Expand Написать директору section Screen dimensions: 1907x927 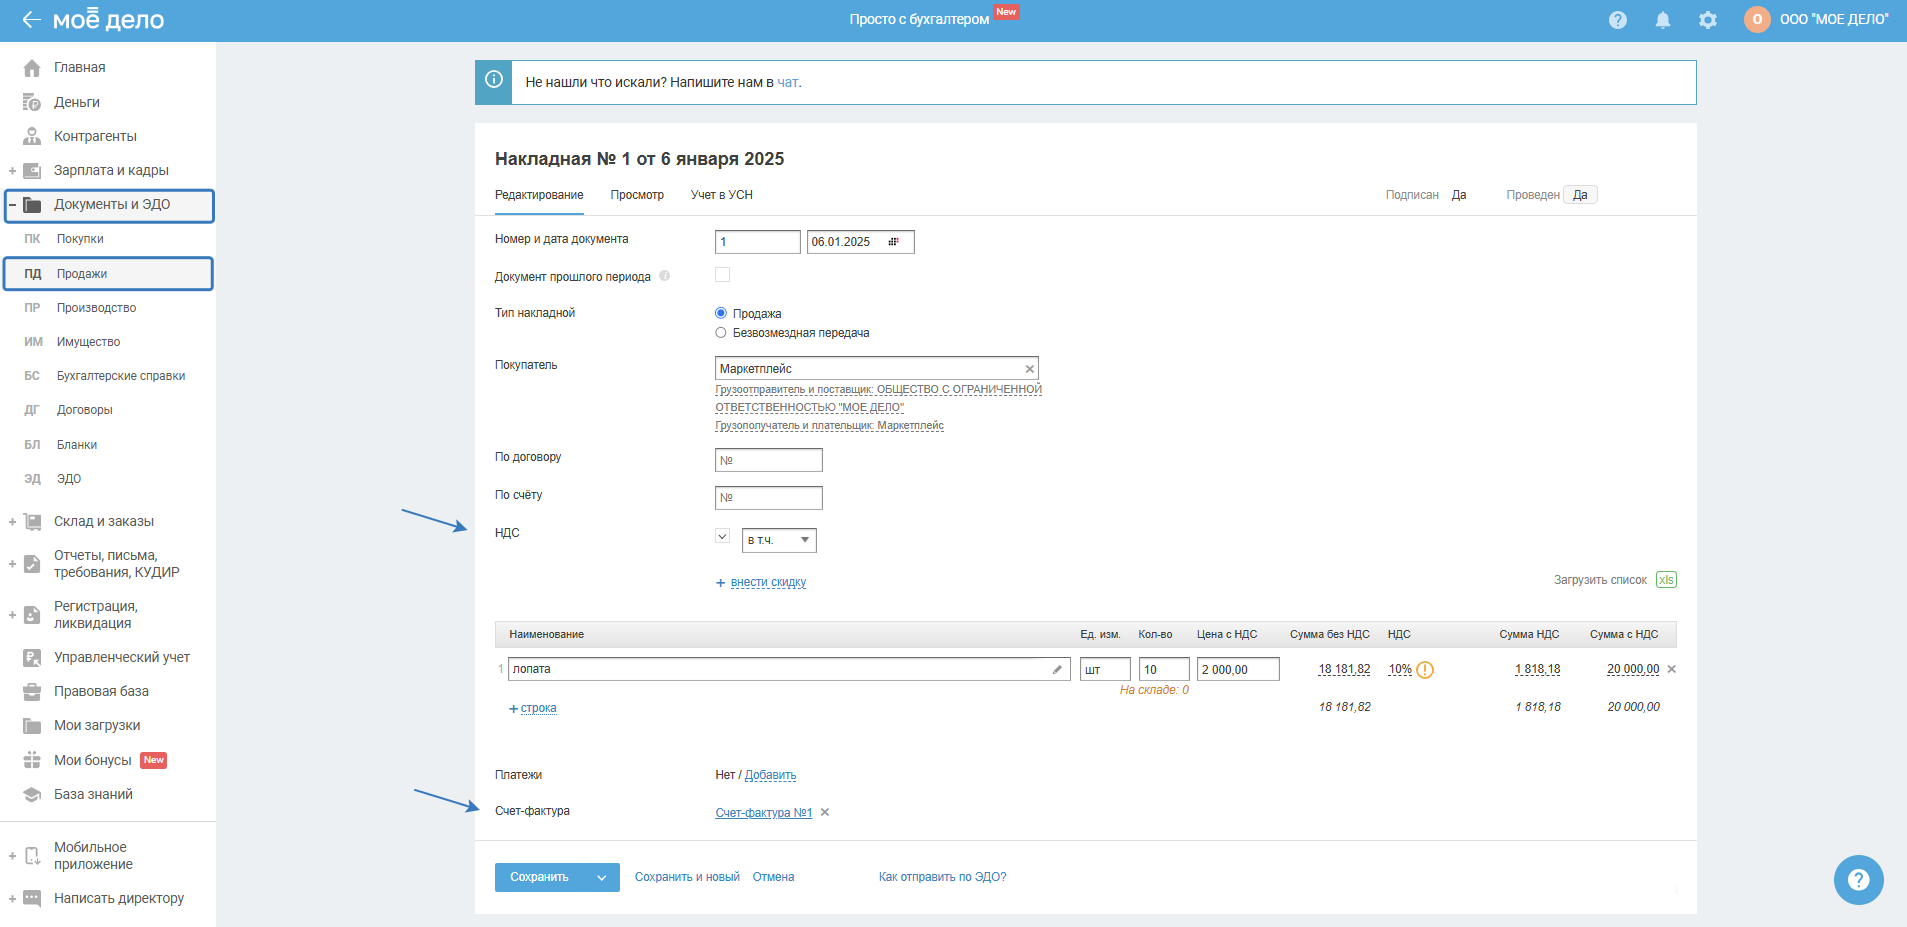(12, 899)
